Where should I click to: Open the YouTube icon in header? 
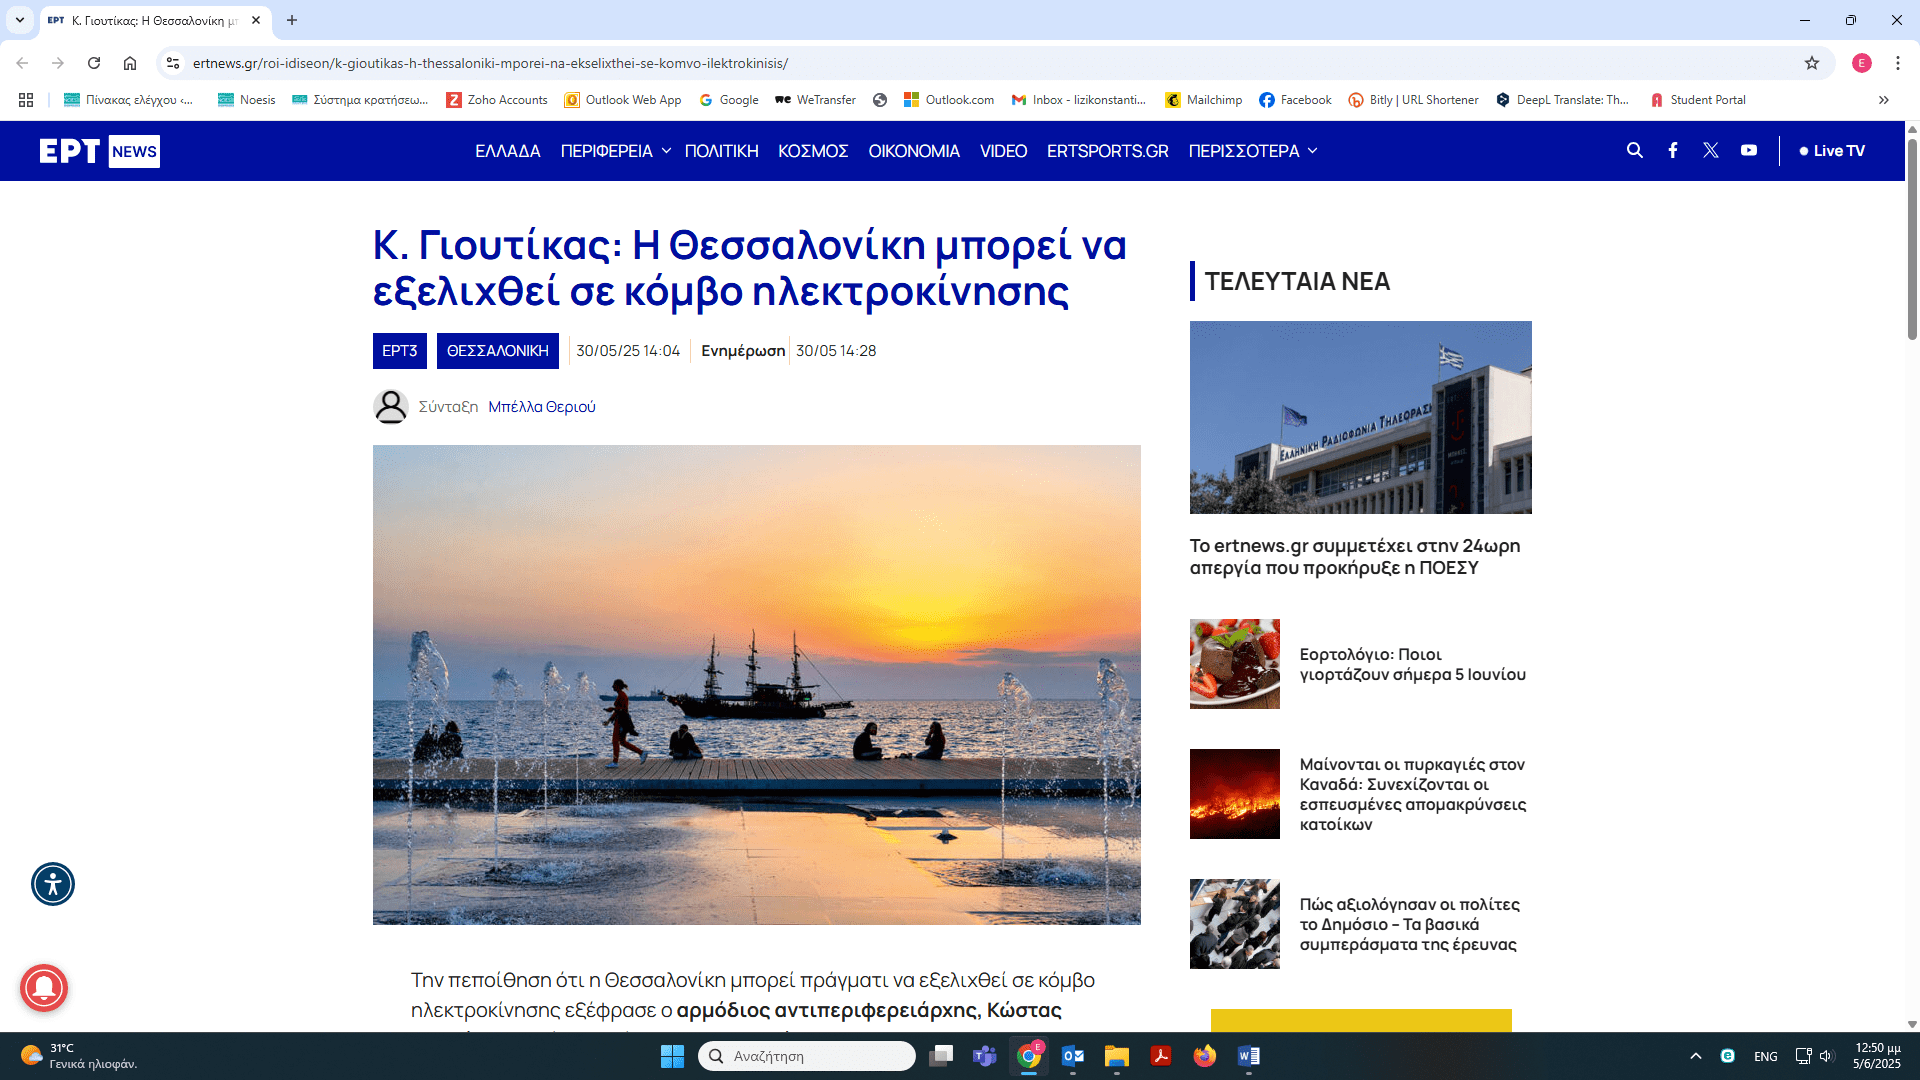pyautogui.click(x=1748, y=150)
